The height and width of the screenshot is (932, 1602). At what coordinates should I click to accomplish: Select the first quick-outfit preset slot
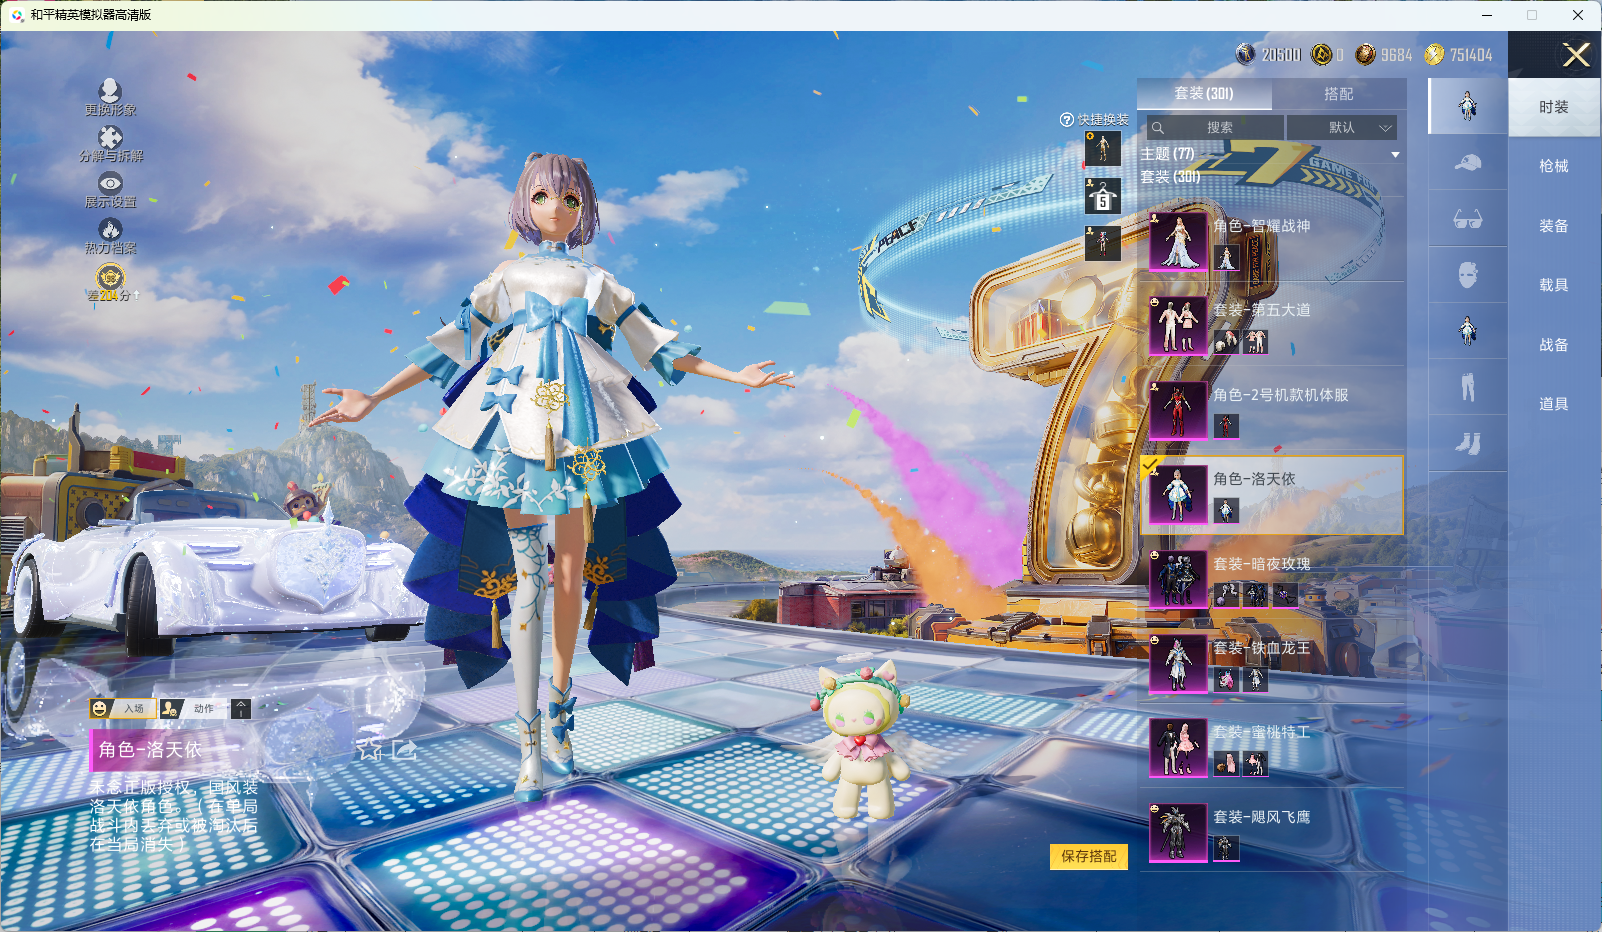1103,148
